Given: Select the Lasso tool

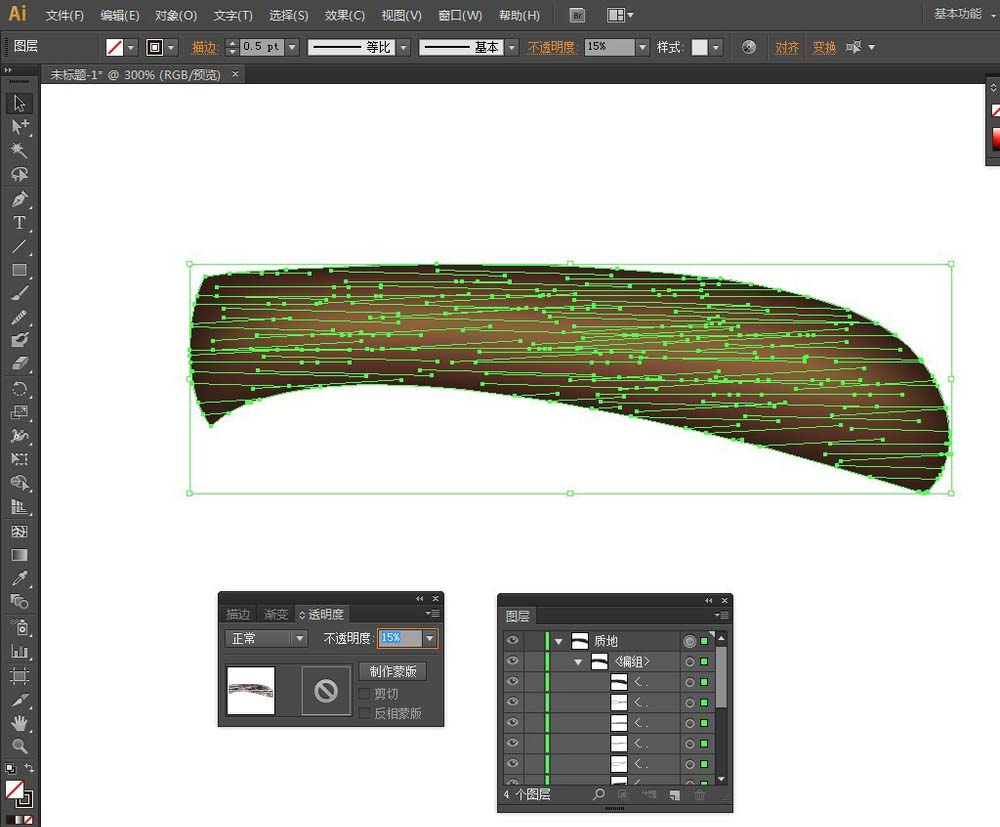Looking at the screenshot, I should coord(19,174).
